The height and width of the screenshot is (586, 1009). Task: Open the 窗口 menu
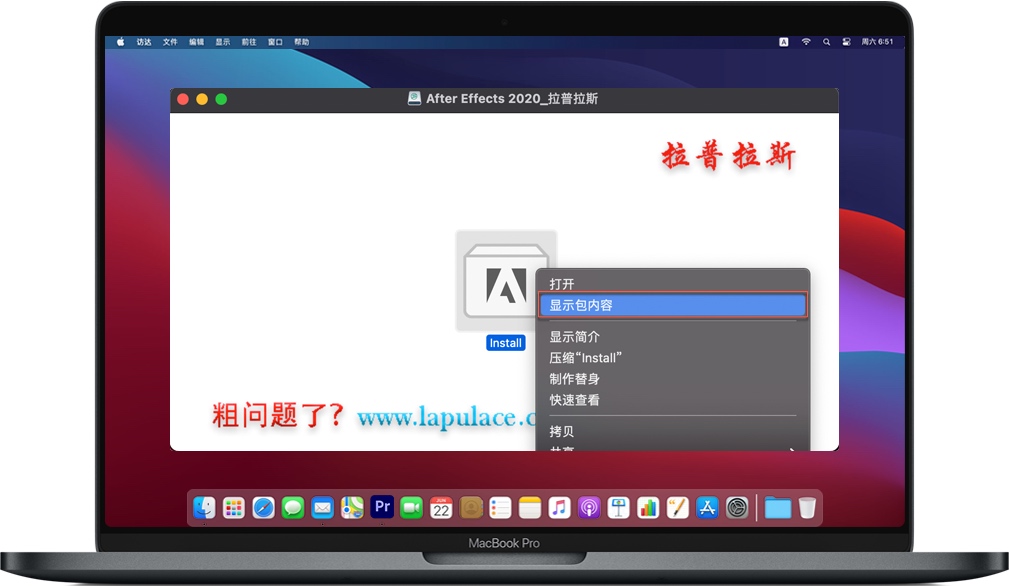tap(275, 42)
